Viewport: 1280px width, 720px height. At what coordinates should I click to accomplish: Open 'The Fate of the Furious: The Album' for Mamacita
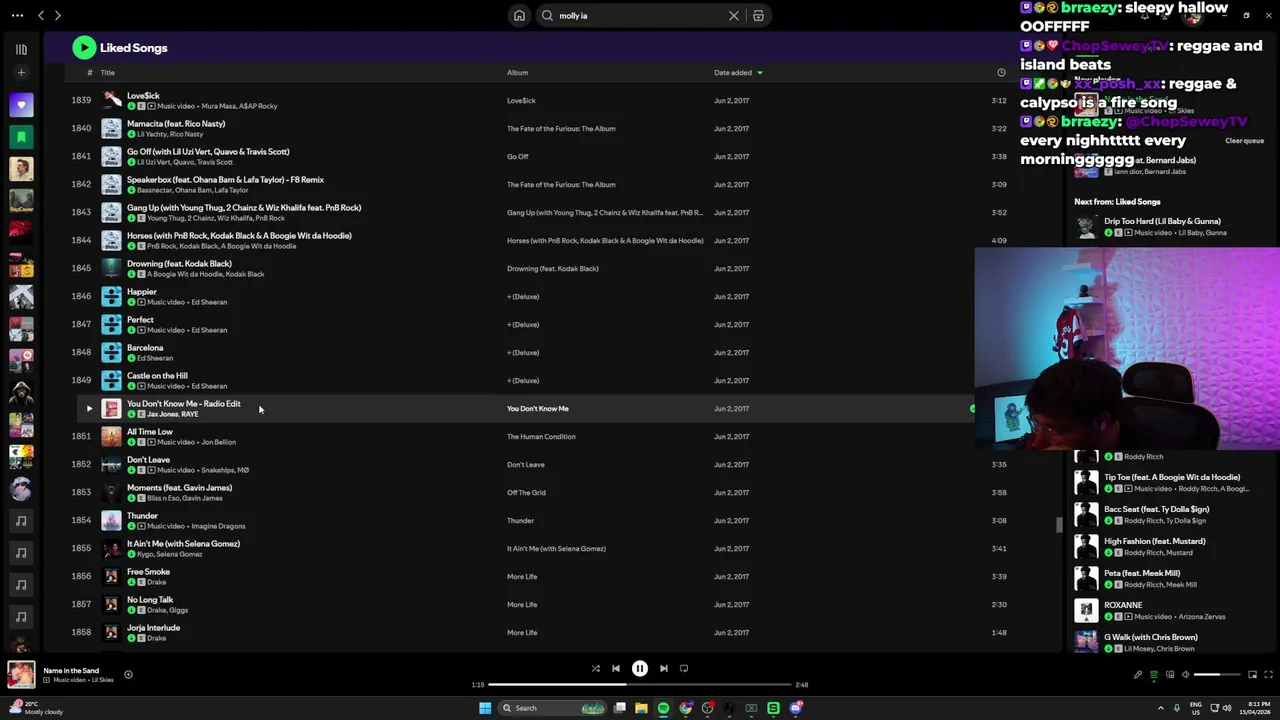(x=561, y=129)
